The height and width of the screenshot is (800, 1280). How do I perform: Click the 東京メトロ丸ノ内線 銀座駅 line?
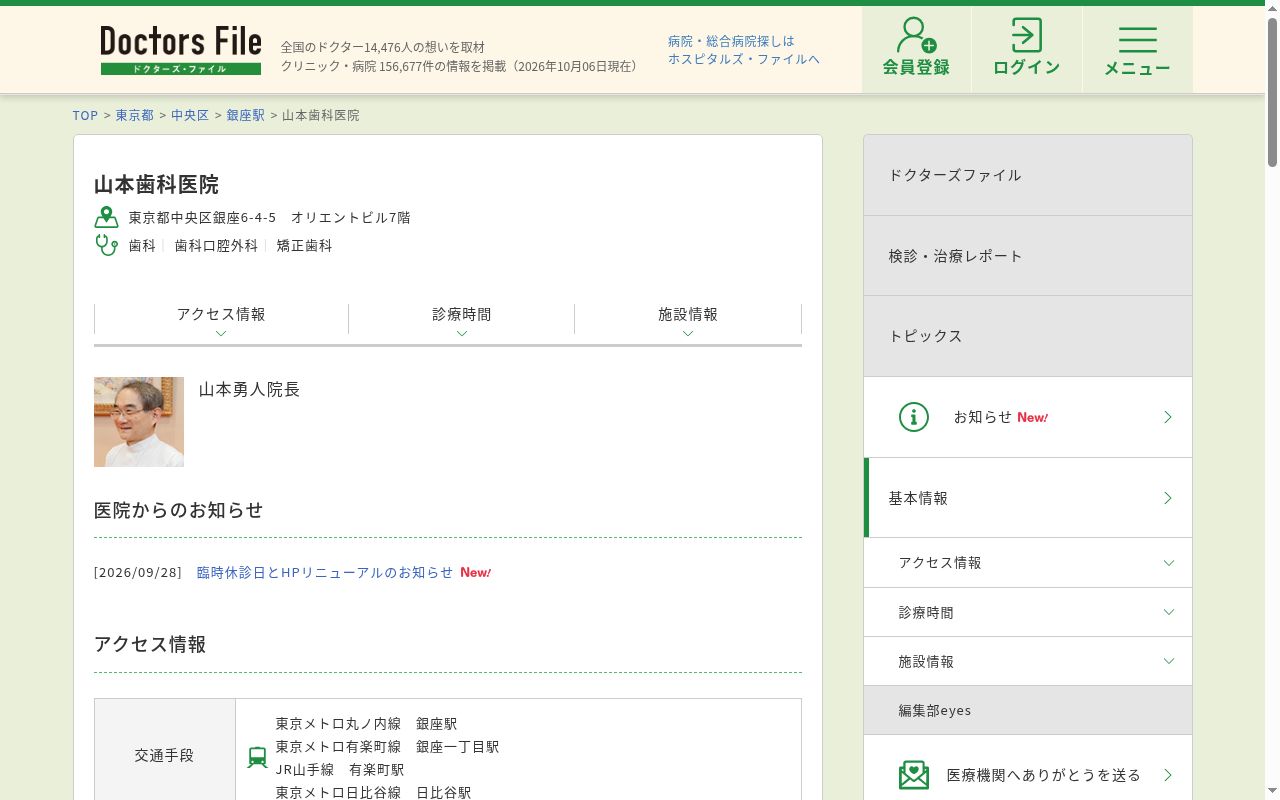[367, 723]
